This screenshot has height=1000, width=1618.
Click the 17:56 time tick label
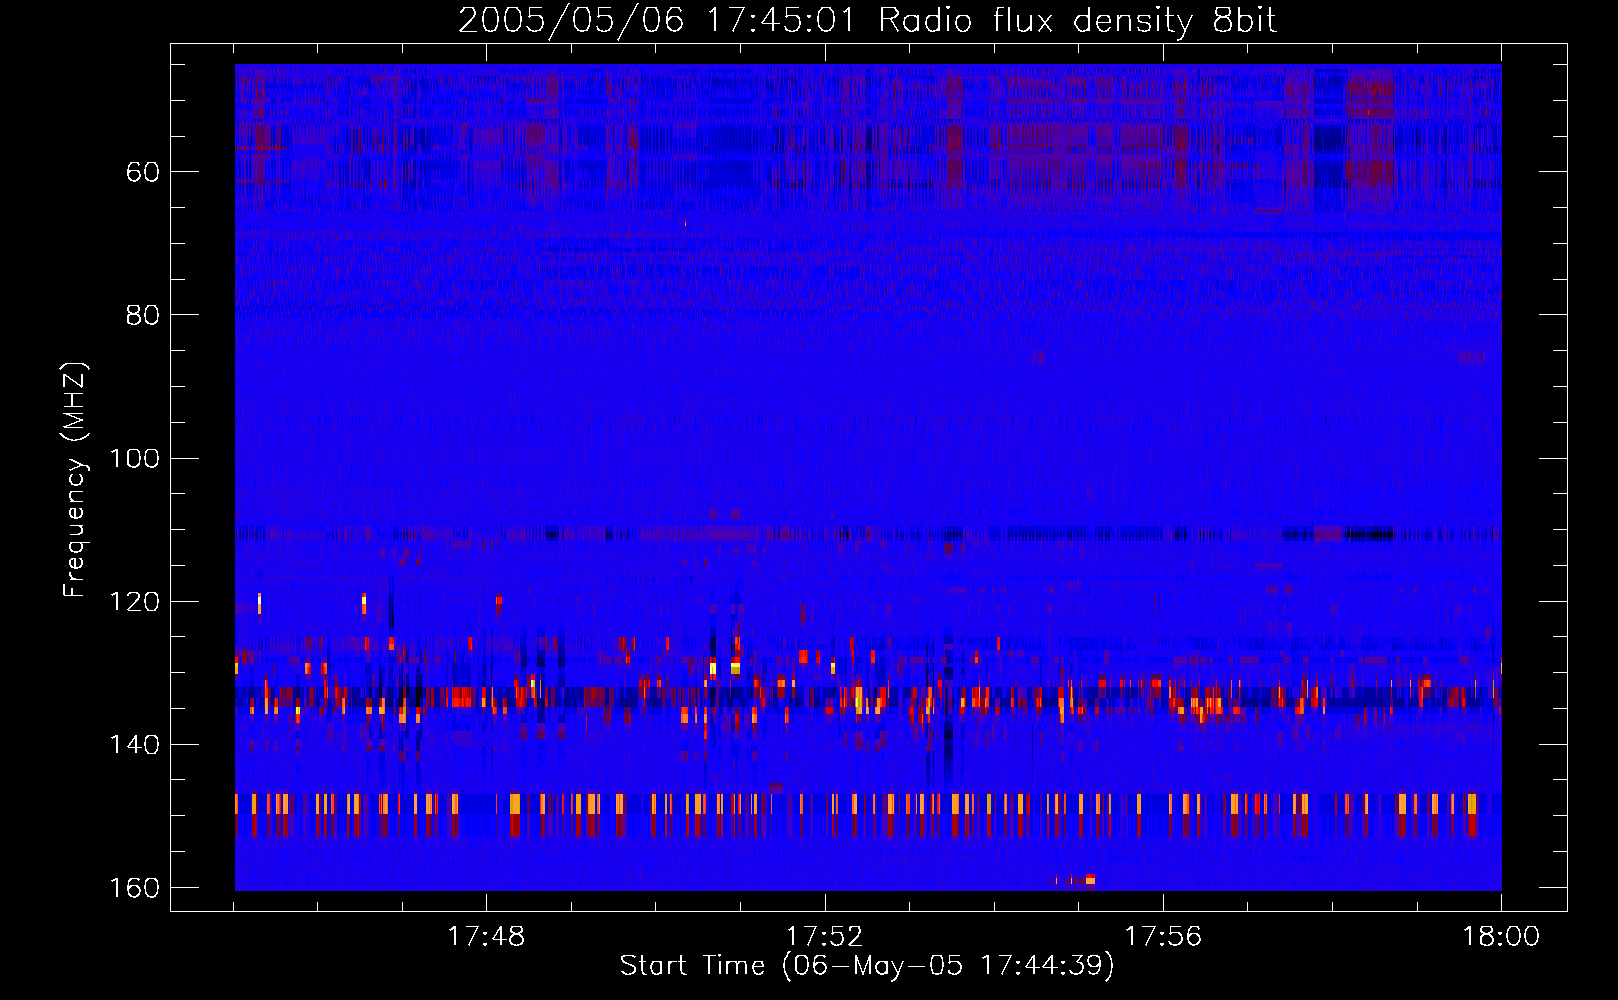[1163, 937]
